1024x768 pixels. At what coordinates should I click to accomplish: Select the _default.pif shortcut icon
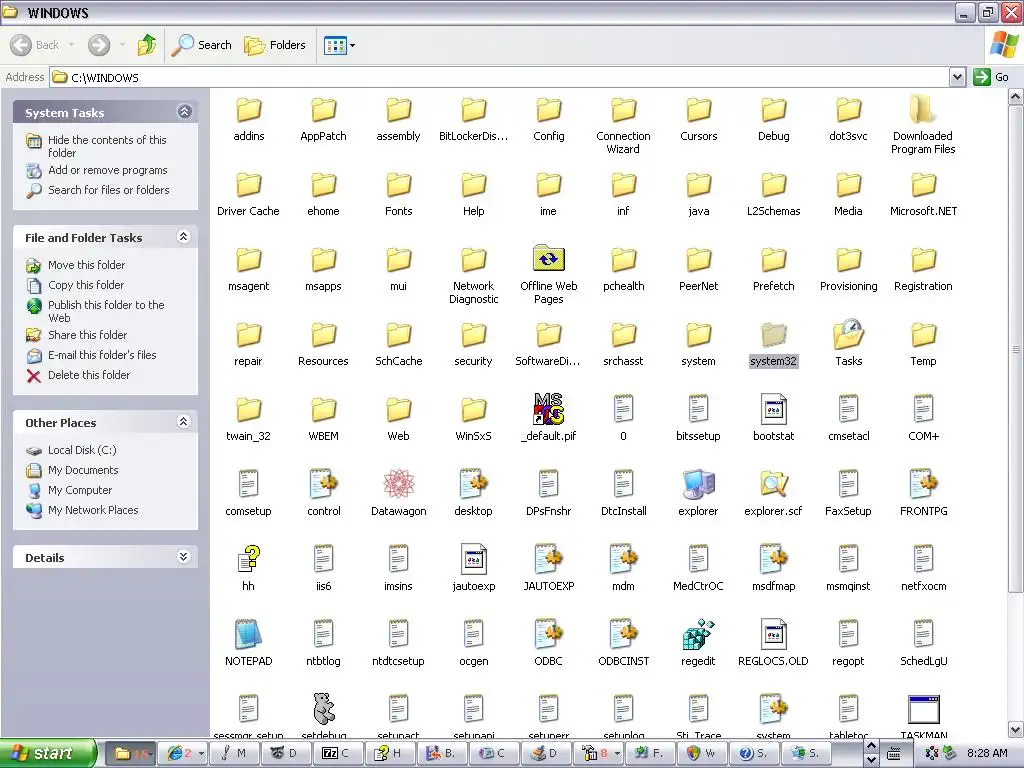tap(549, 409)
